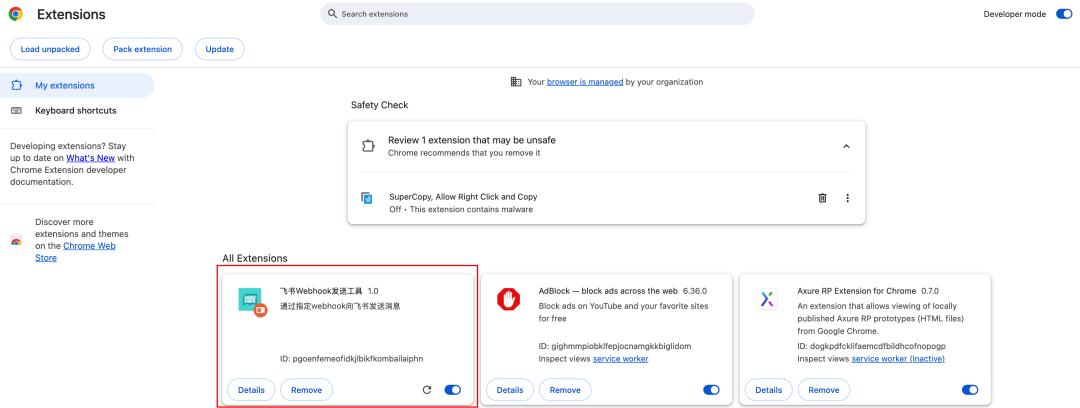Viewport: 1080px width, 408px height.
Task: Click the Keyboard shortcuts keyboard icon
Action: coord(17,110)
